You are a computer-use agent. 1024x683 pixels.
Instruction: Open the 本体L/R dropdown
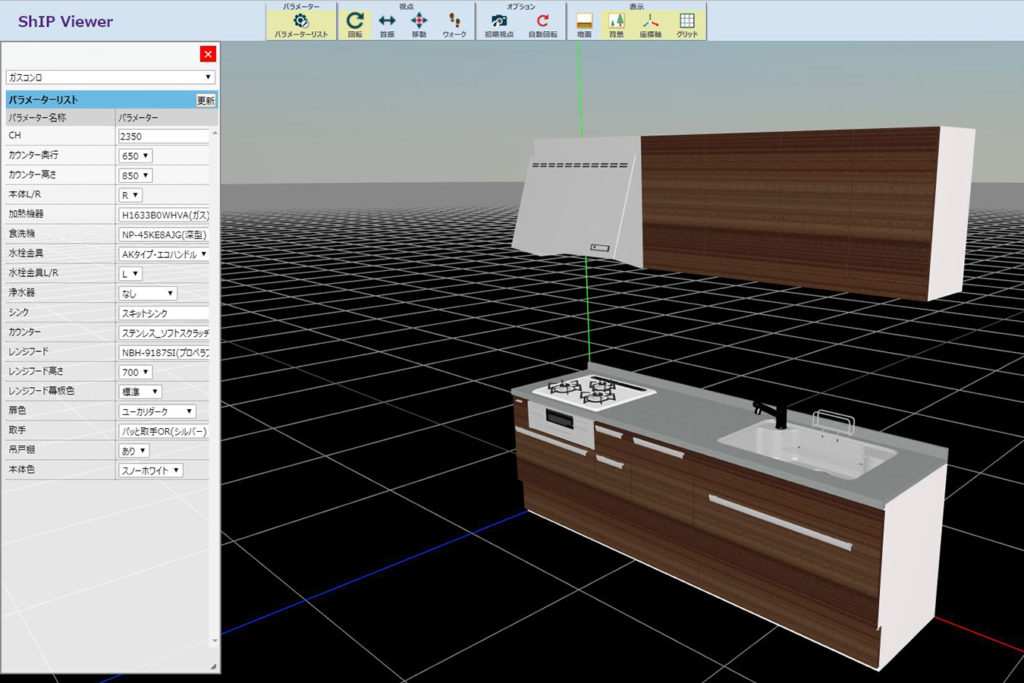[130, 195]
